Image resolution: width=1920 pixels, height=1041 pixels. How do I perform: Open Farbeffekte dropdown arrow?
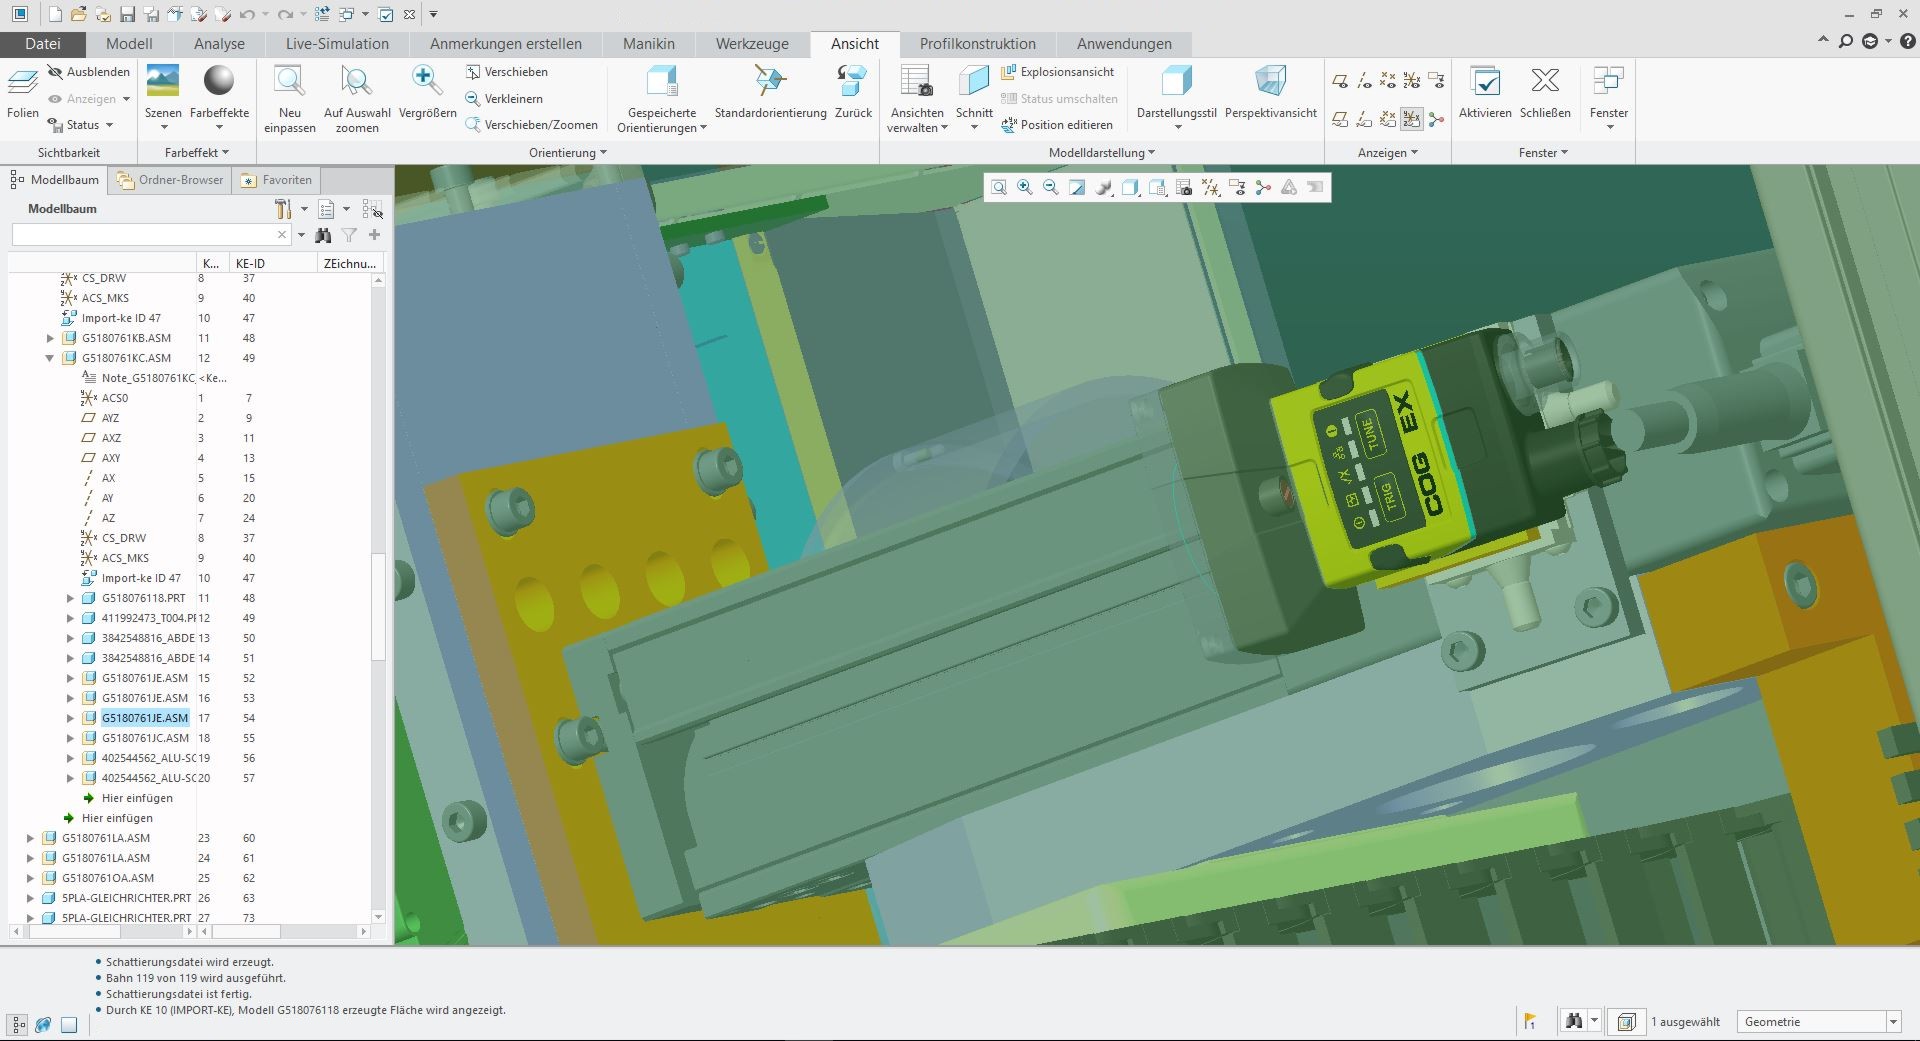[x=219, y=127]
